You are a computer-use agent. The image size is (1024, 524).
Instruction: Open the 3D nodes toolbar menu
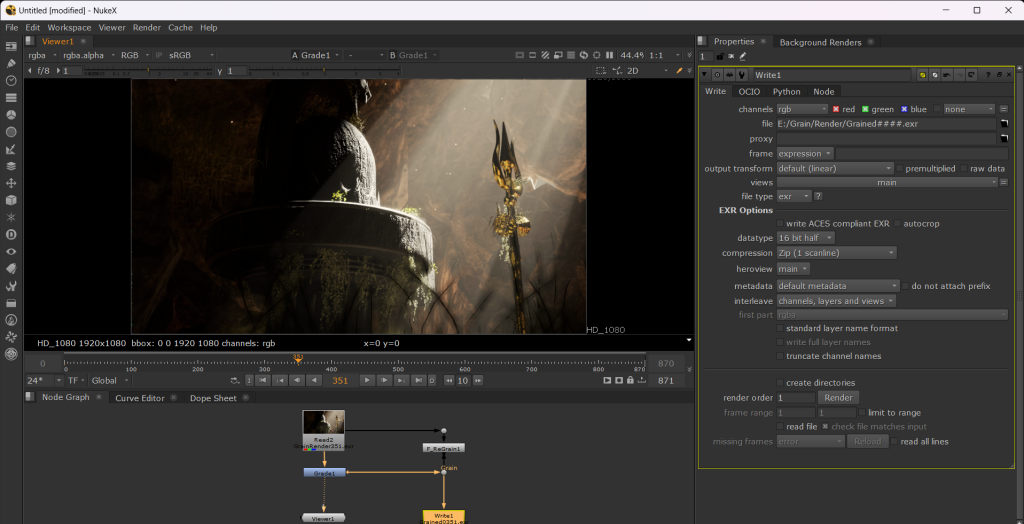[10, 200]
